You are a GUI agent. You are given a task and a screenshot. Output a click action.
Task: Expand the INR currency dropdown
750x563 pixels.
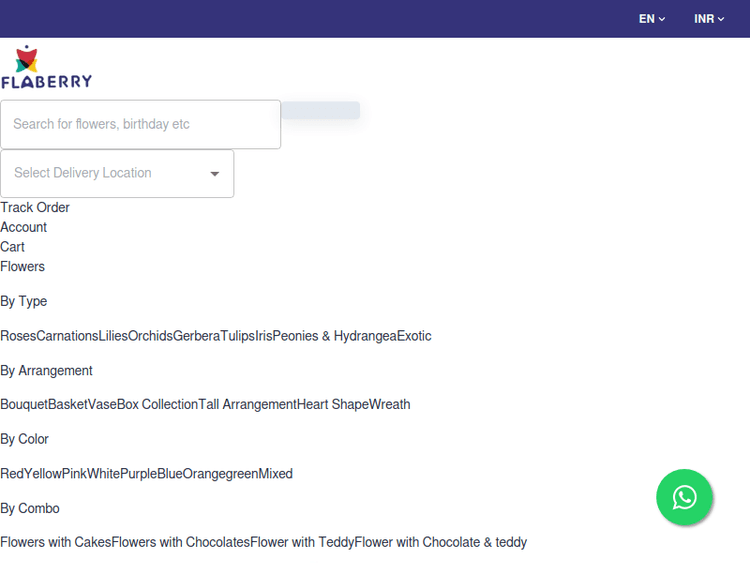pyautogui.click(x=709, y=19)
